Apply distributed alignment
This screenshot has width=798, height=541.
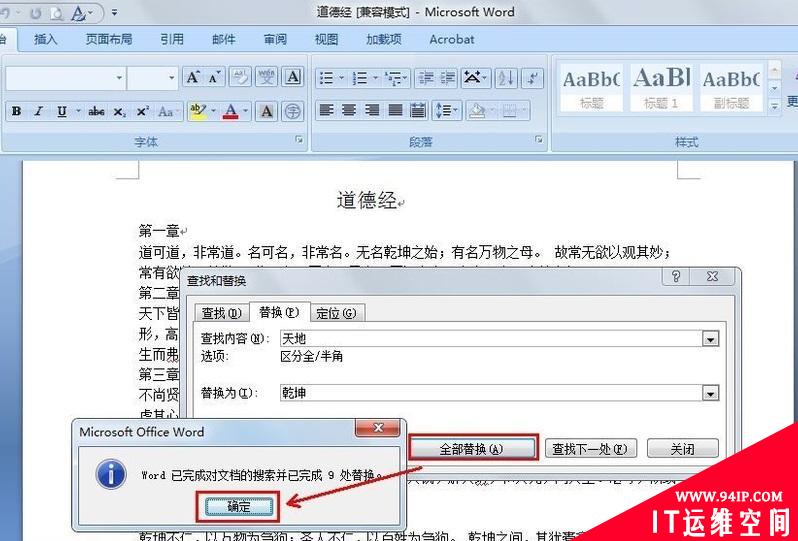pos(418,110)
